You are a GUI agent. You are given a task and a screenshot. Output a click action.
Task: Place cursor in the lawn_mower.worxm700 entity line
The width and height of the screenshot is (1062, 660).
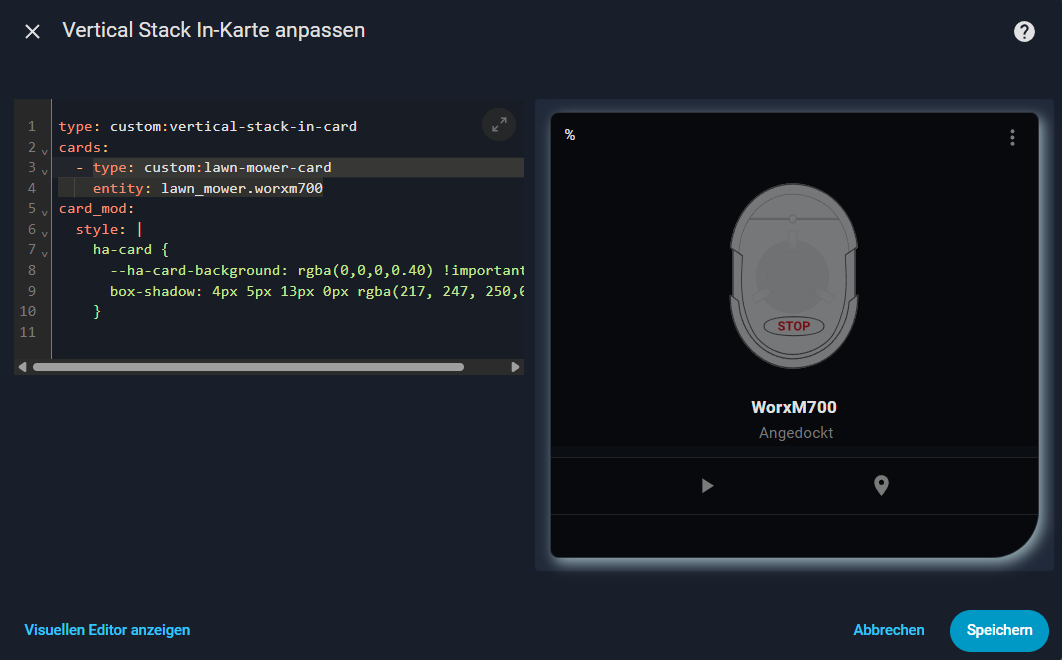click(x=240, y=188)
